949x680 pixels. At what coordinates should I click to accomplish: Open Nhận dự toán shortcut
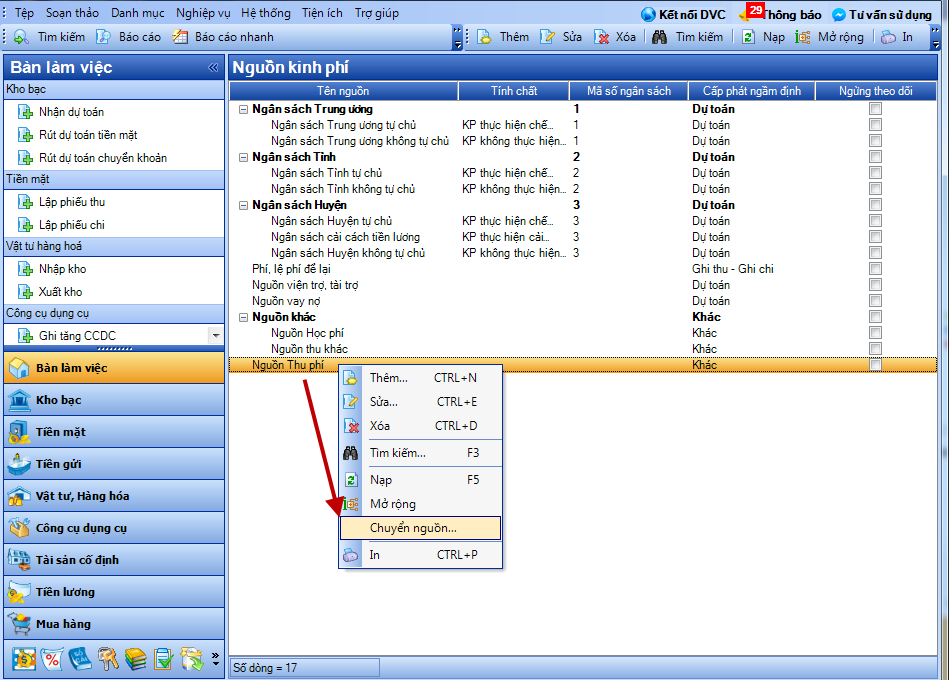[61, 112]
